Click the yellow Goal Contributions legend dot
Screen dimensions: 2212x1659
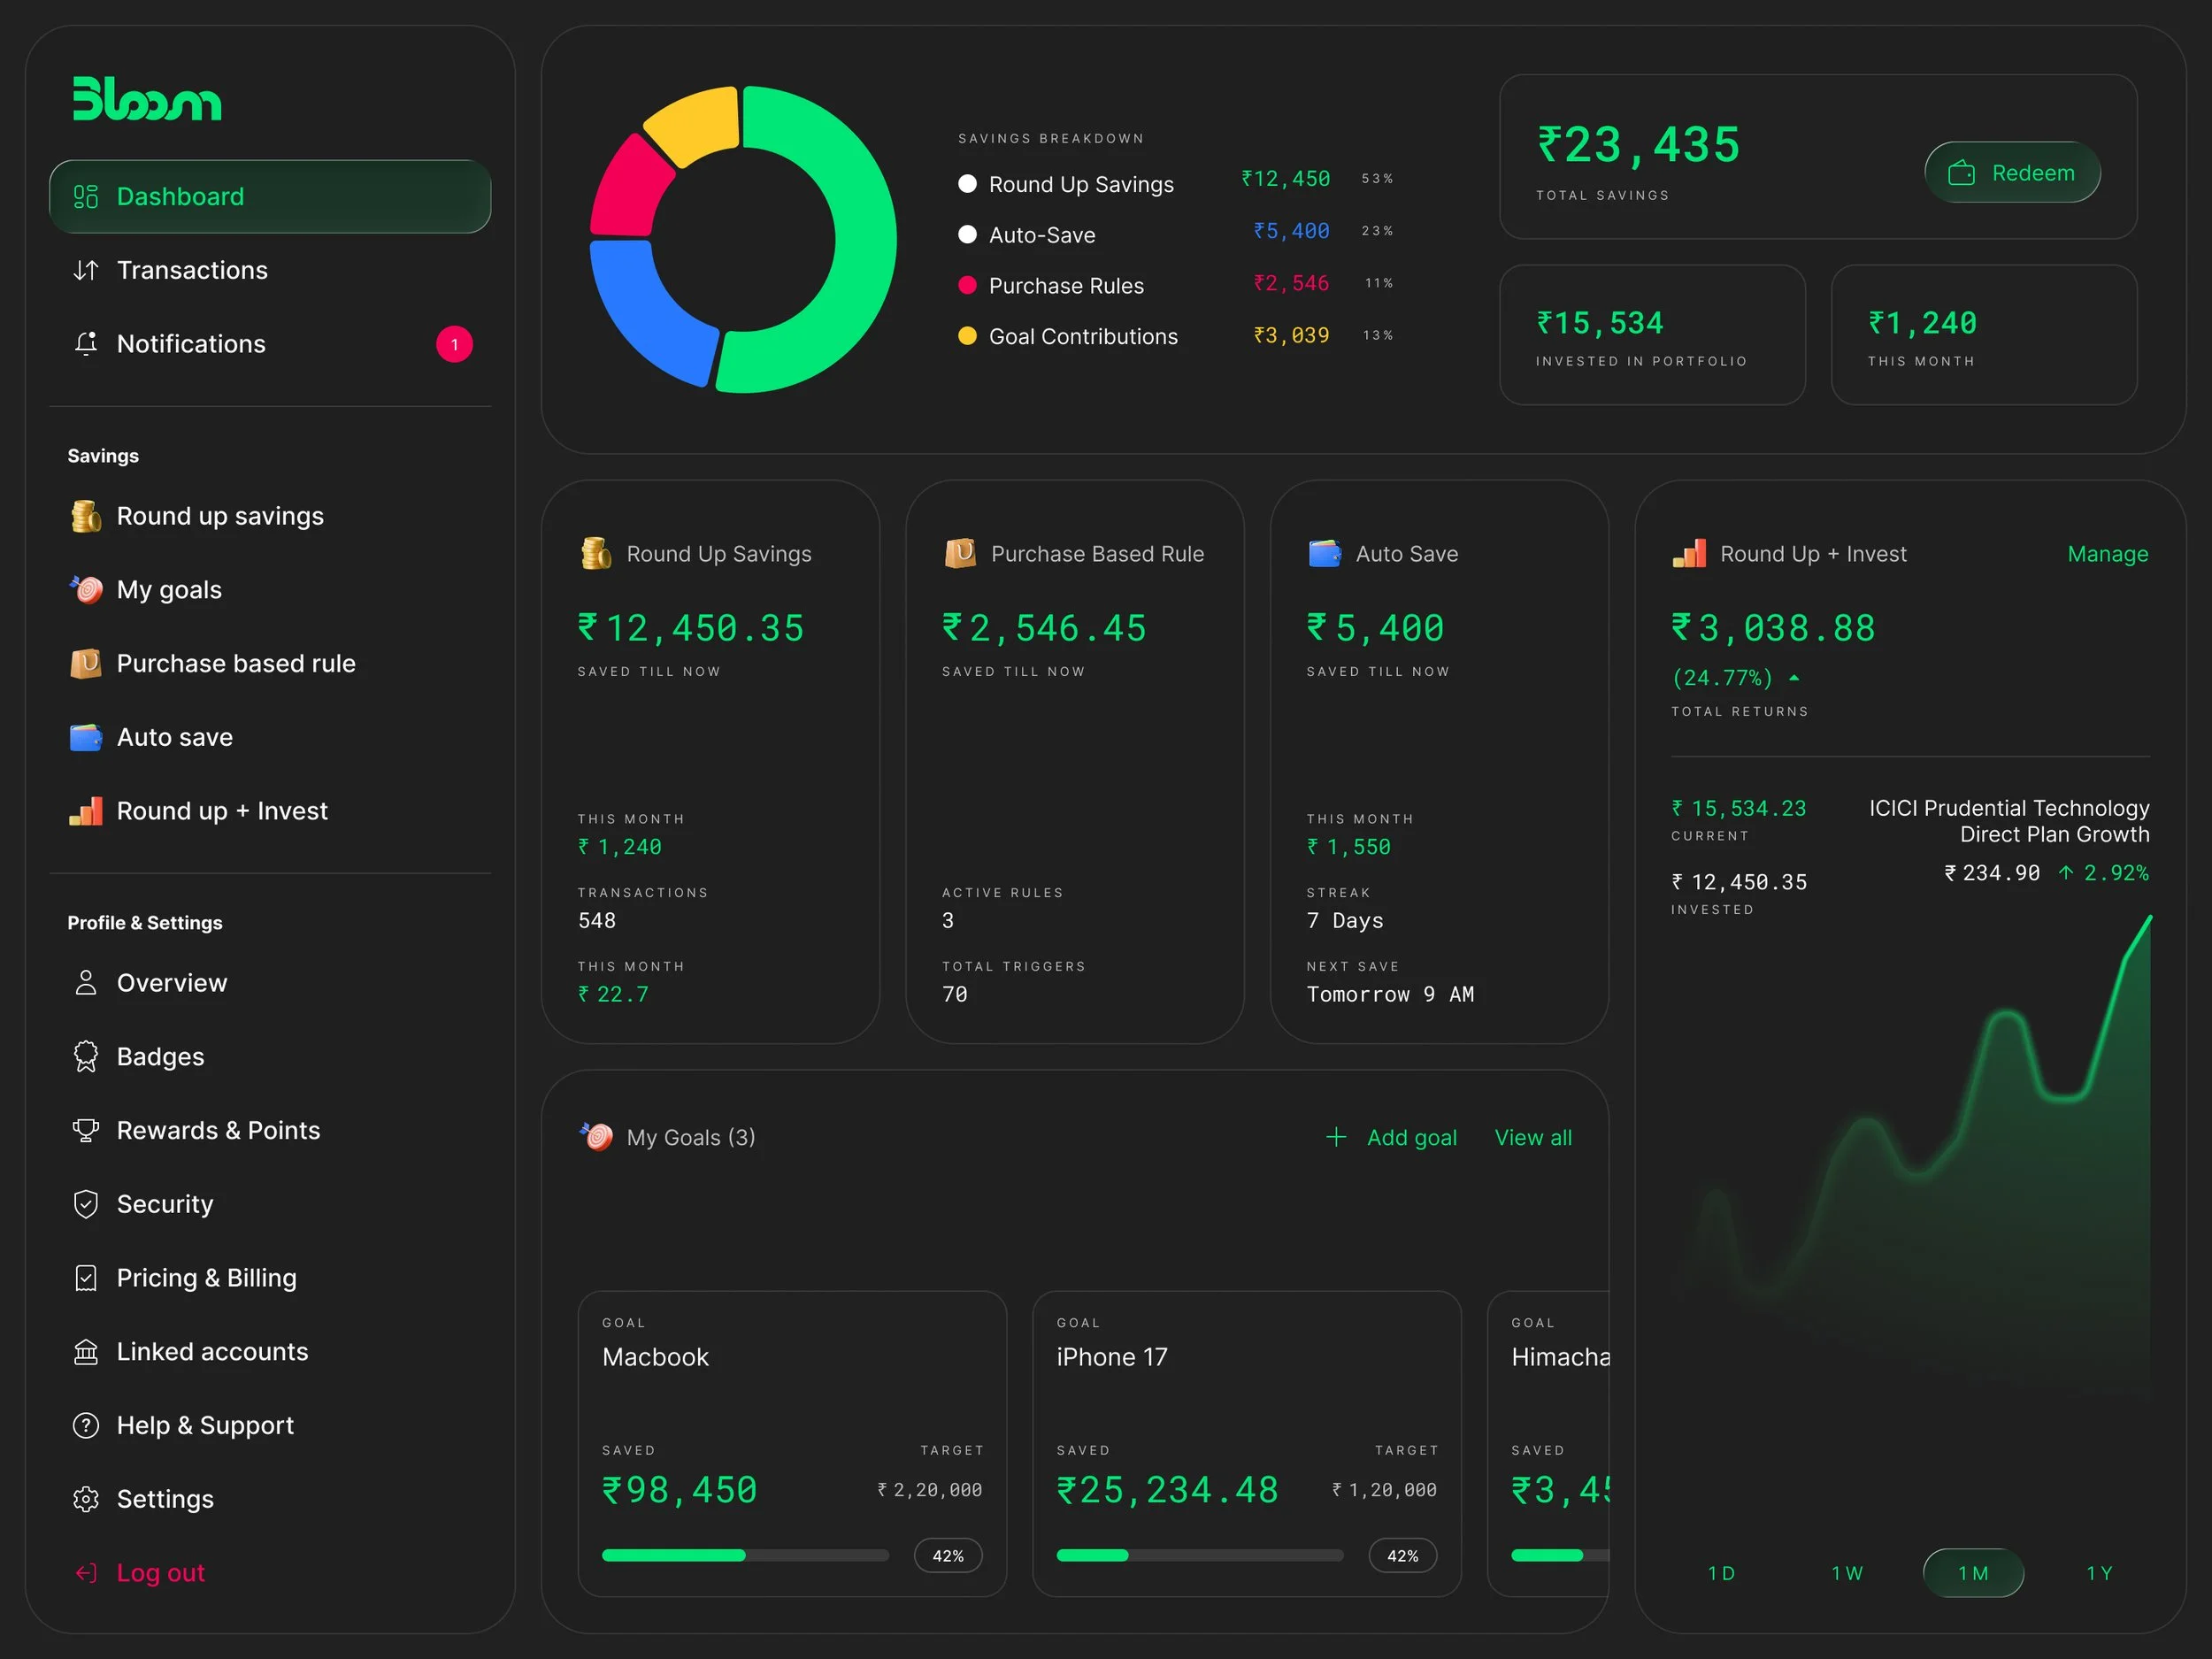click(967, 336)
